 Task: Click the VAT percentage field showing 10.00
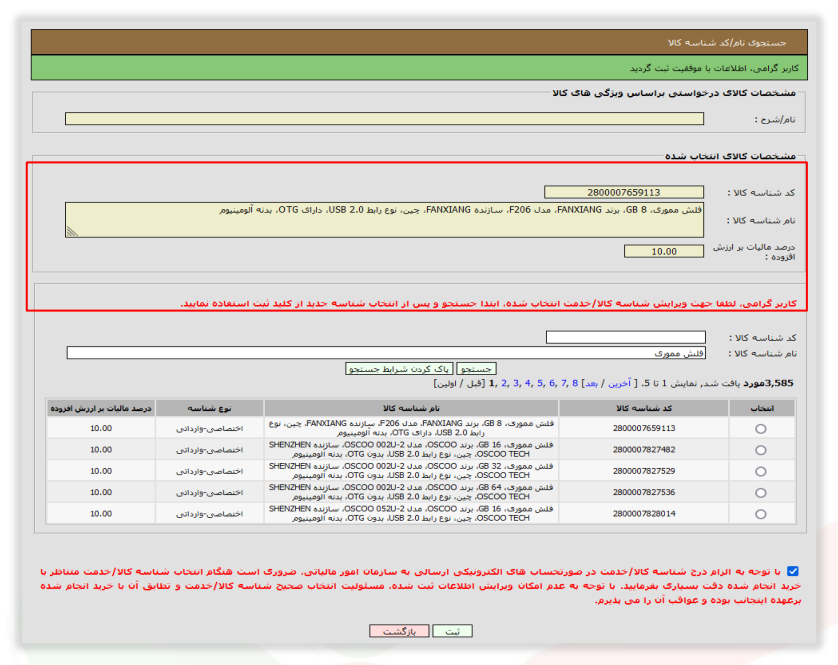664,251
